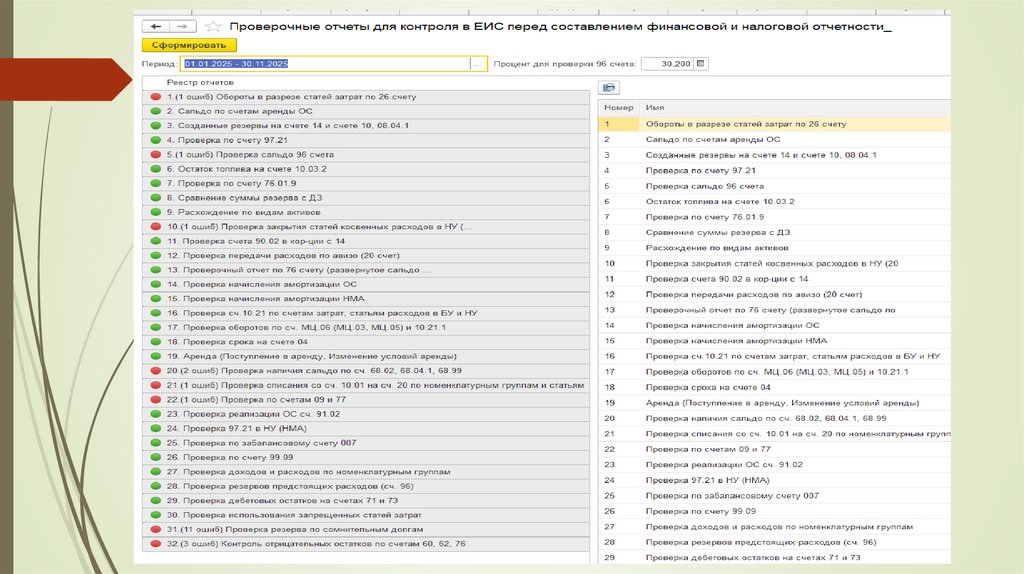Click the open-report icon above the Номер column
1024x574 pixels.
pyautogui.click(x=609, y=88)
